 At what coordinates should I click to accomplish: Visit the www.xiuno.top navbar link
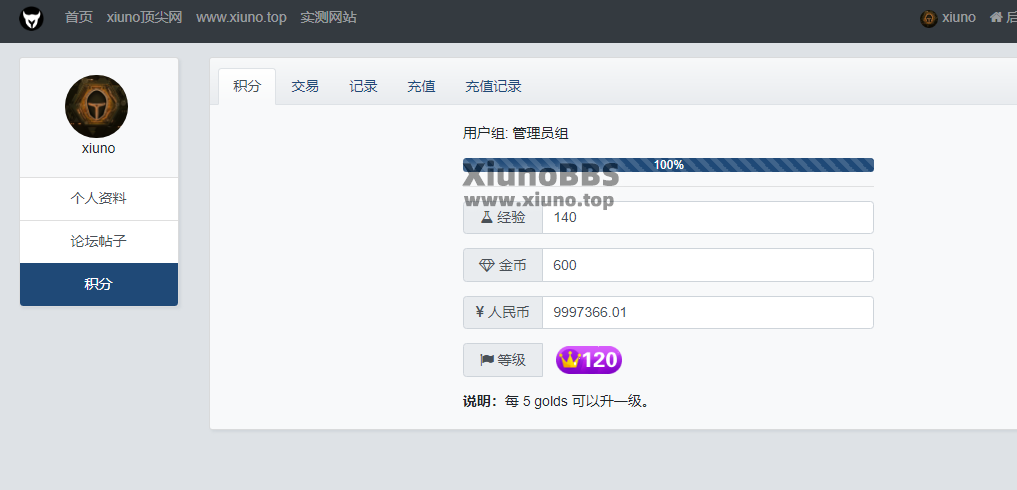pos(241,18)
